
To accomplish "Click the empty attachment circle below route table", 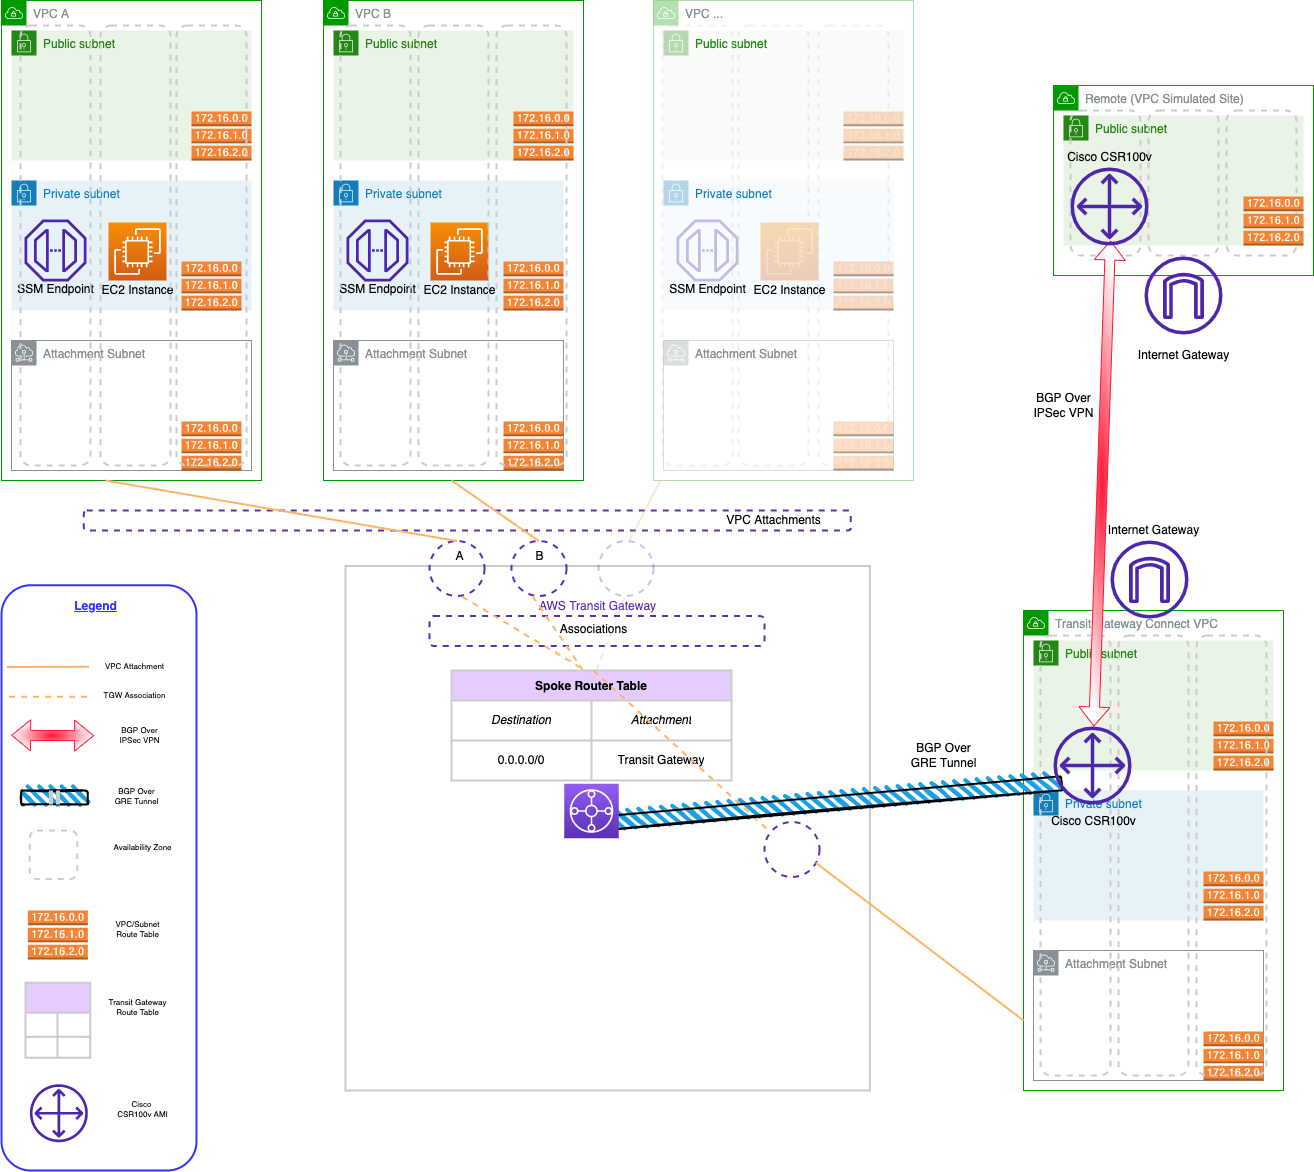I will (x=792, y=849).
